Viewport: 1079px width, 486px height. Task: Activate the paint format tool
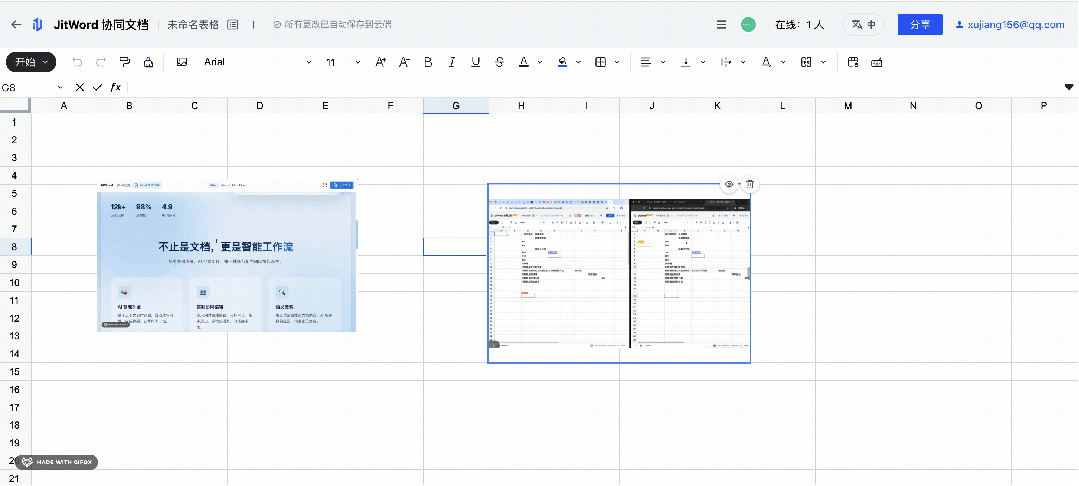point(125,62)
